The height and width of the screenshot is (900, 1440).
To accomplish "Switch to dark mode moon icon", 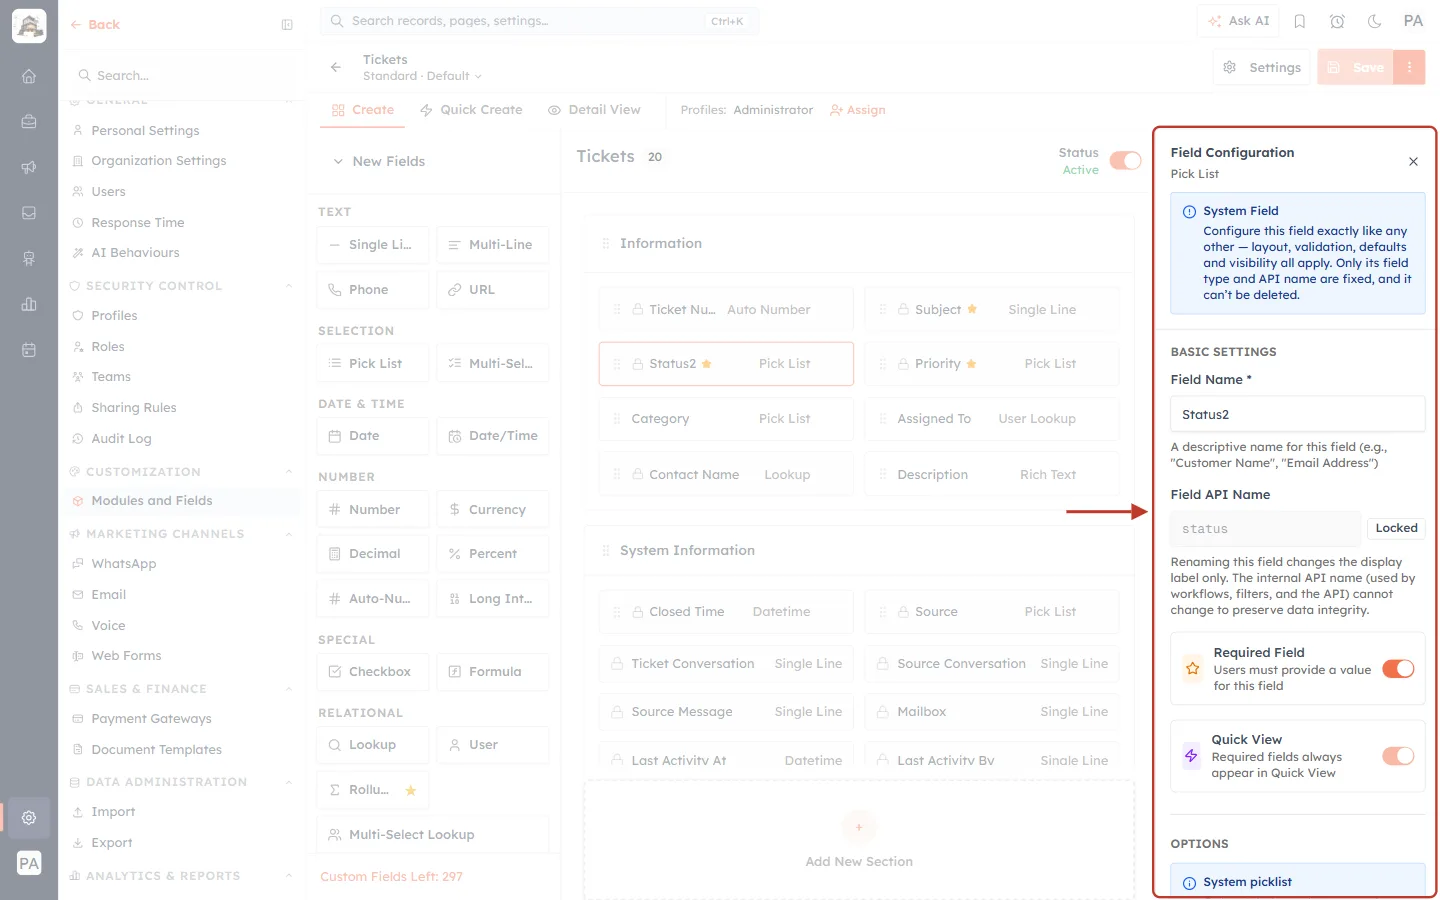I will (1375, 21).
